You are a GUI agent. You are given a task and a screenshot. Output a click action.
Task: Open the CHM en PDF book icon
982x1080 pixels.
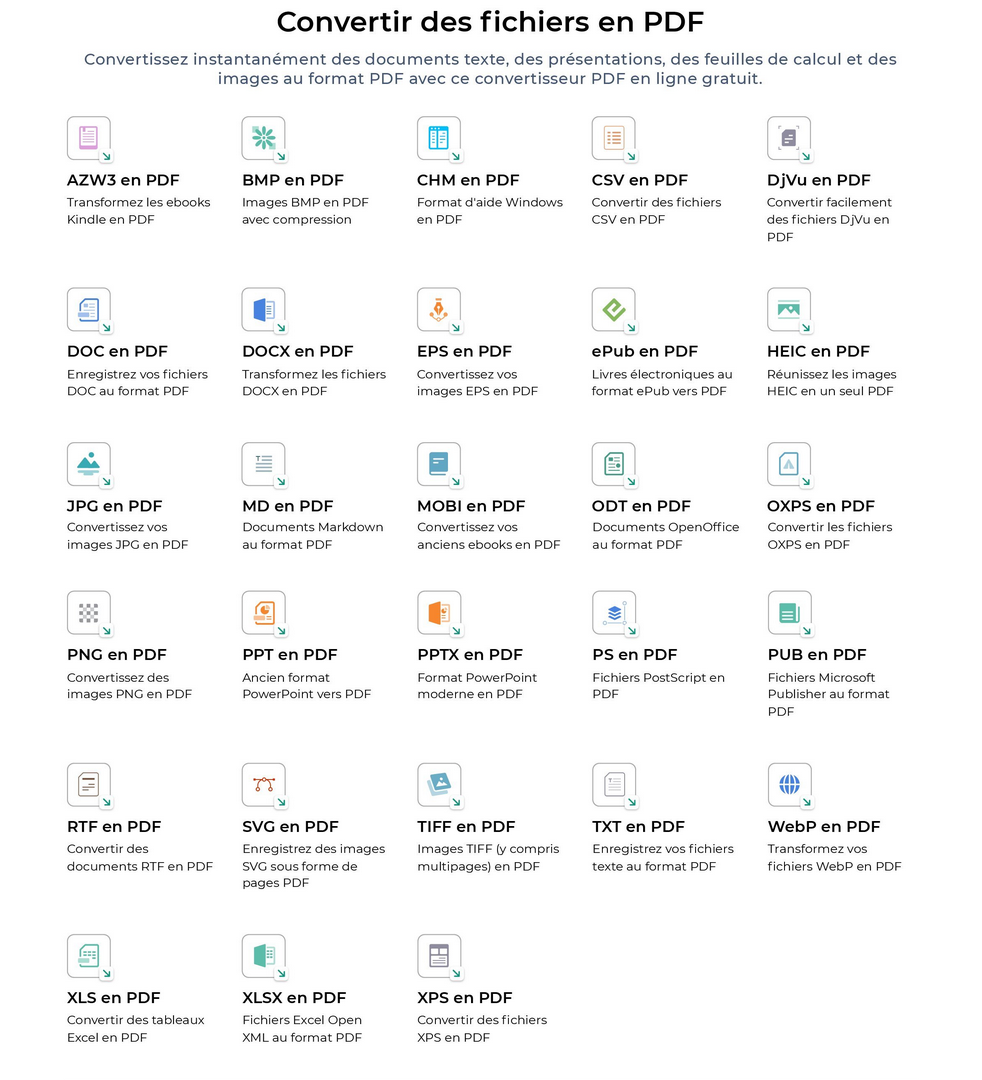pos(439,138)
